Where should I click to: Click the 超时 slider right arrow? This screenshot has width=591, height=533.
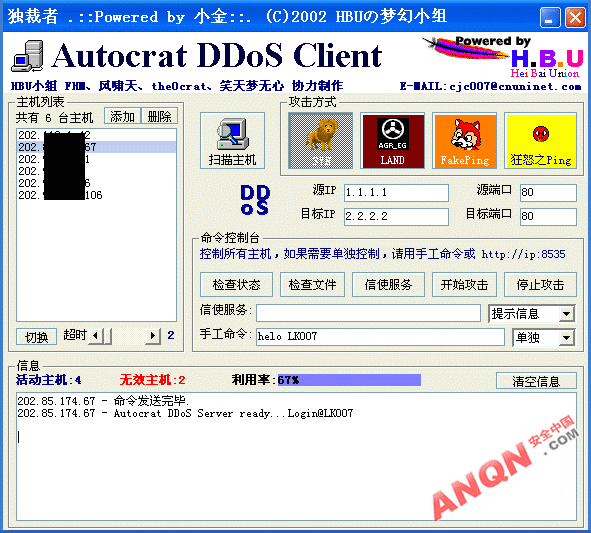tap(153, 335)
